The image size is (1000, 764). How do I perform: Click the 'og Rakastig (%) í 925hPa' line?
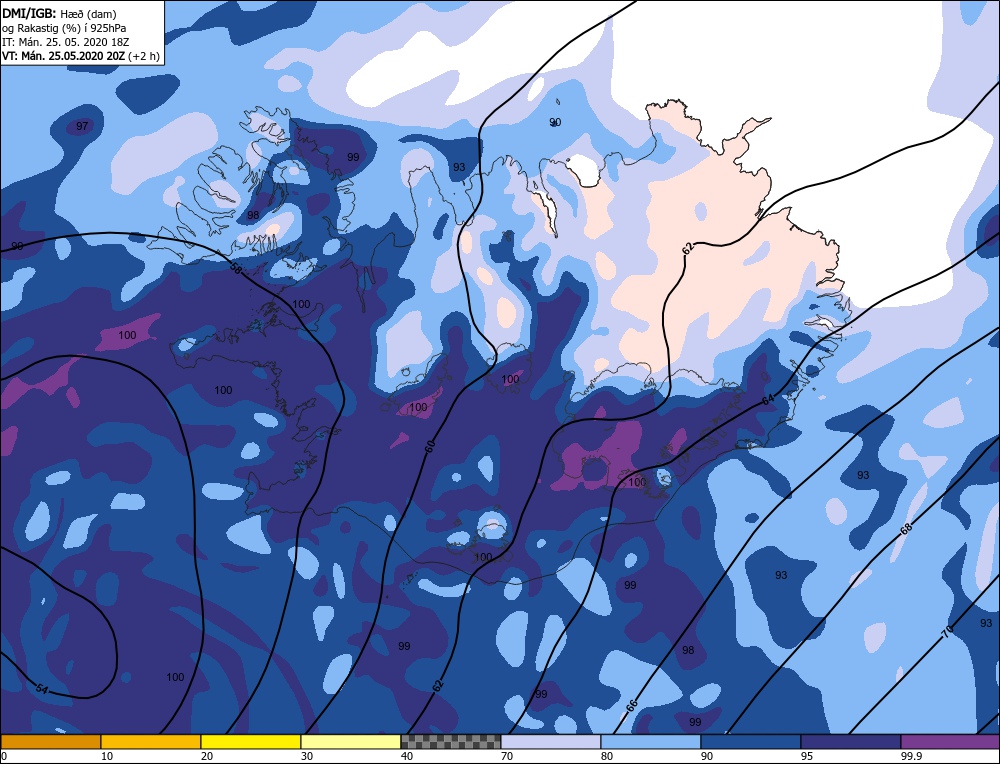(x=64, y=27)
